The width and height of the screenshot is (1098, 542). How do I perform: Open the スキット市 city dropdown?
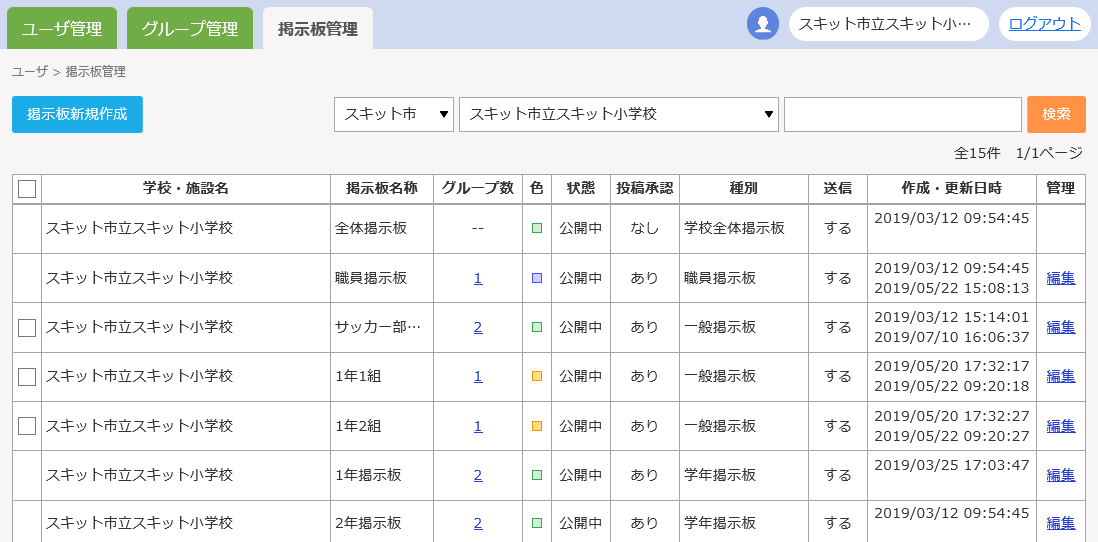tap(394, 114)
